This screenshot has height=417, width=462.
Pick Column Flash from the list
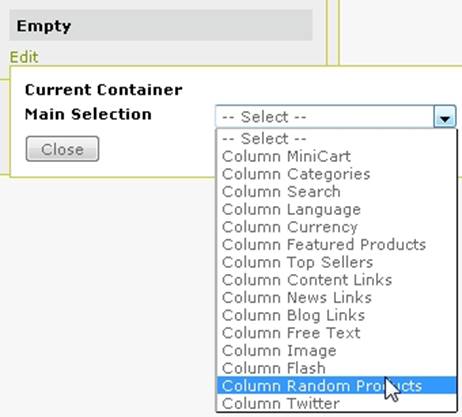click(336, 368)
